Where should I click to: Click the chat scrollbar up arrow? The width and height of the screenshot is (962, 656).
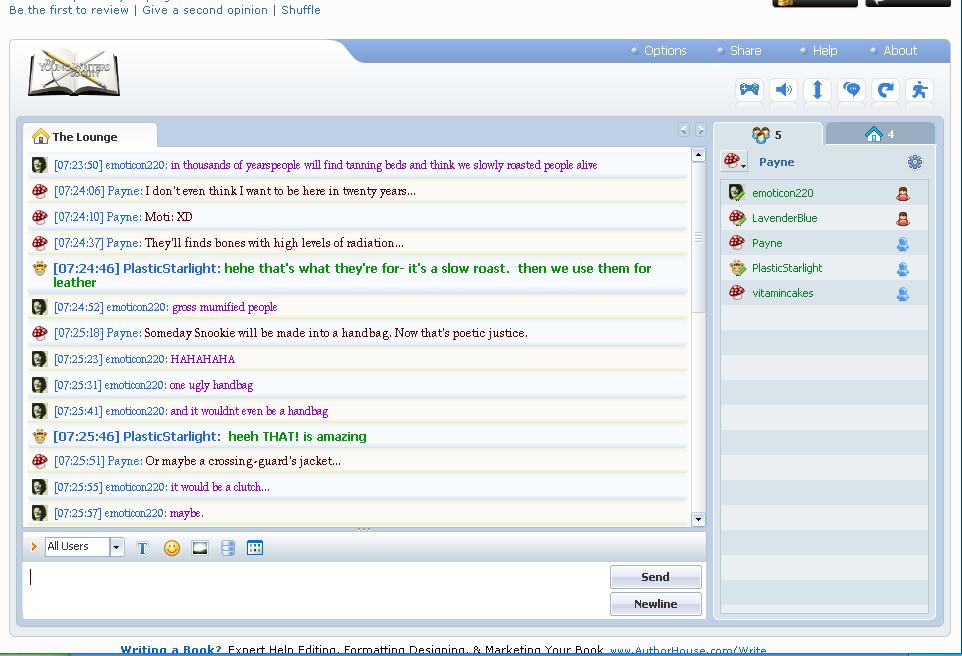(x=698, y=155)
